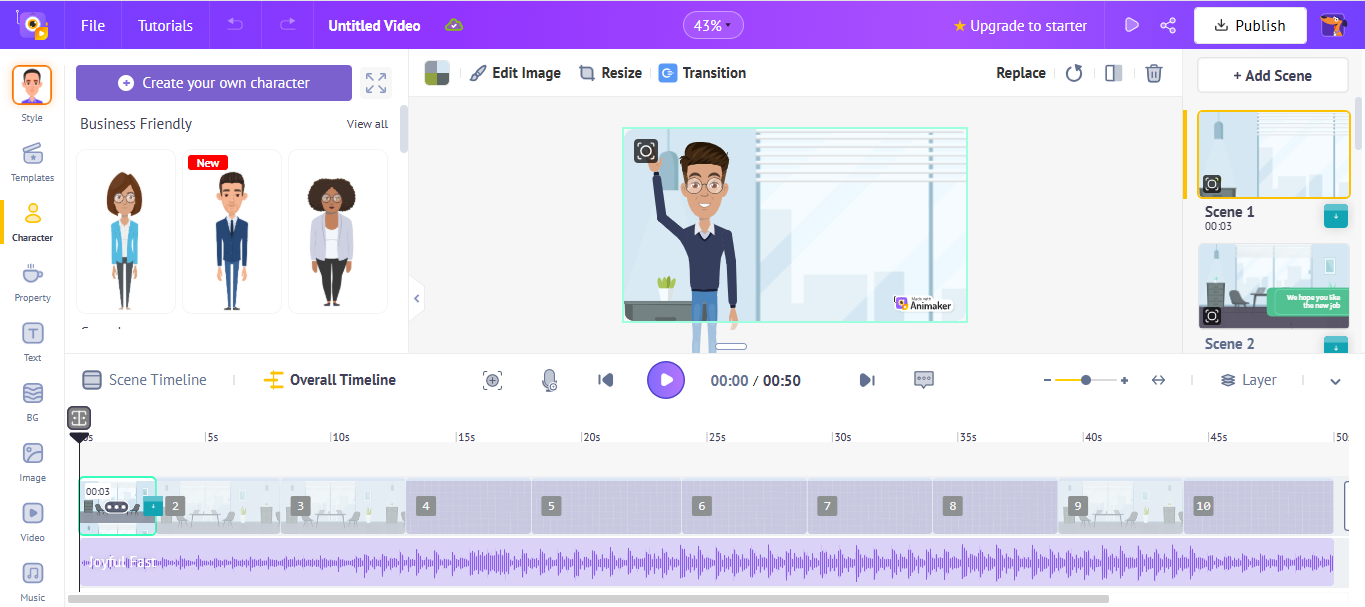The width and height of the screenshot is (1365, 607).
Task: Undo the last action
Action: [234, 25]
